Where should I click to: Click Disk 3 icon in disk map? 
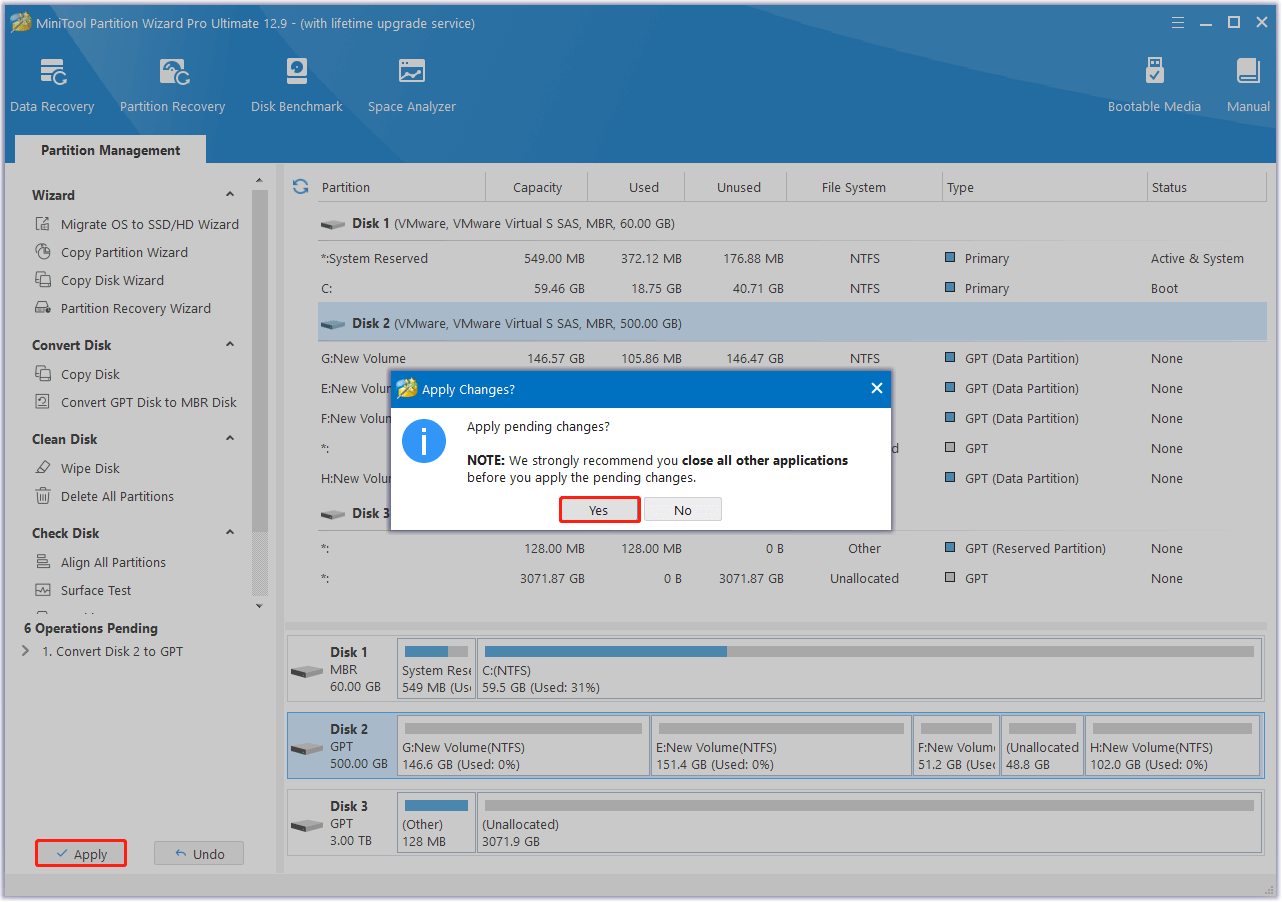tap(307, 824)
